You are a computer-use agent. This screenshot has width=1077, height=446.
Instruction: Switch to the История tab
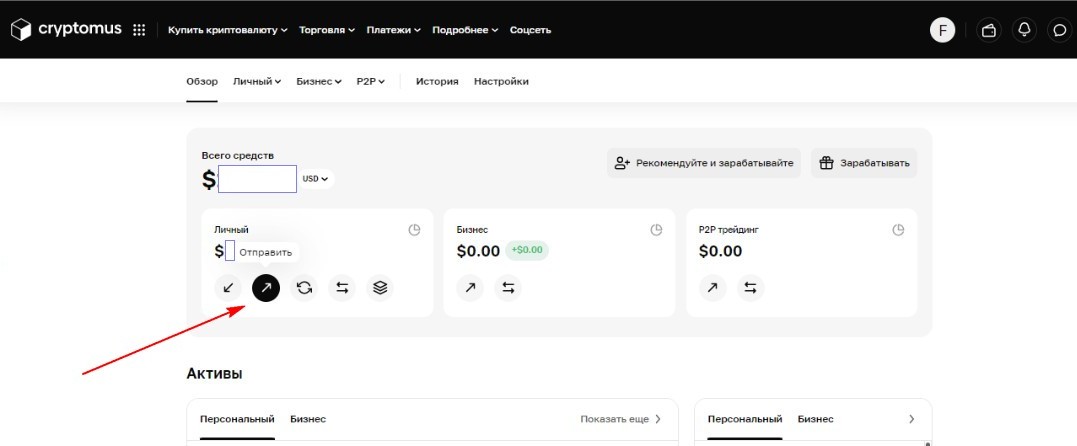[x=437, y=81]
